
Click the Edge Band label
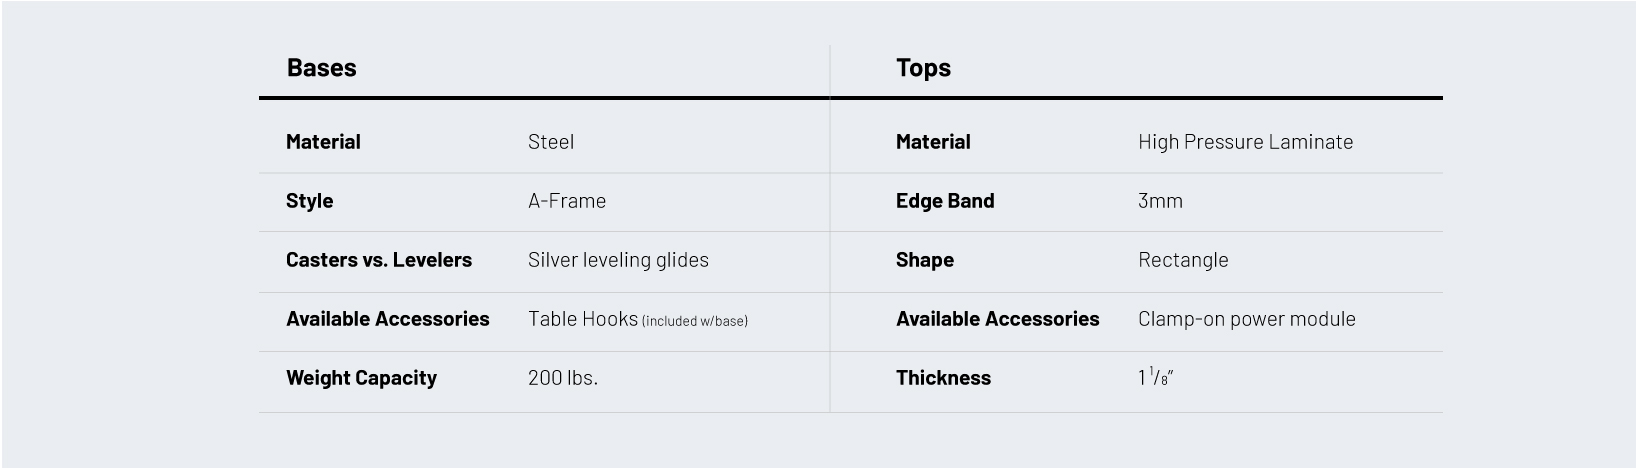point(945,201)
